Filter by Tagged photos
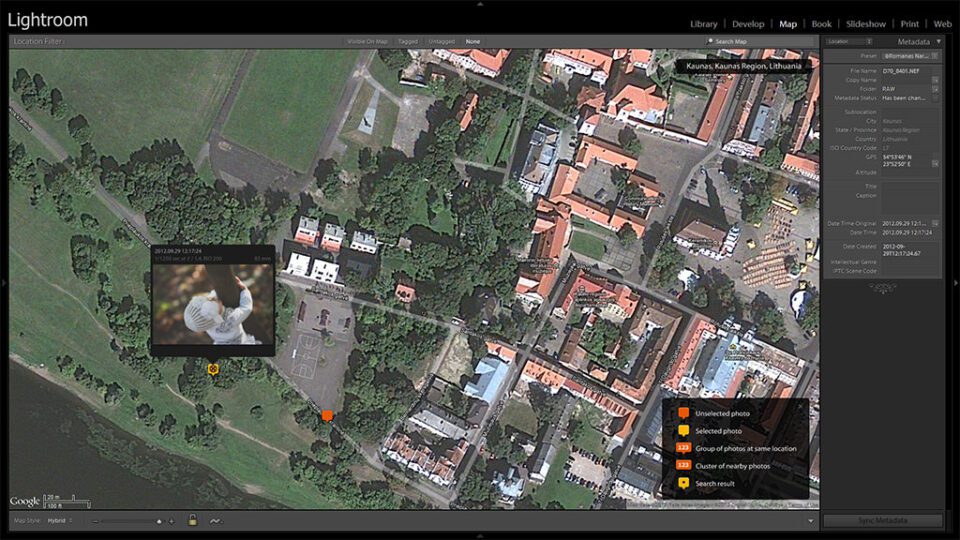960x540 pixels. pyautogui.click(x=408, y=42)
